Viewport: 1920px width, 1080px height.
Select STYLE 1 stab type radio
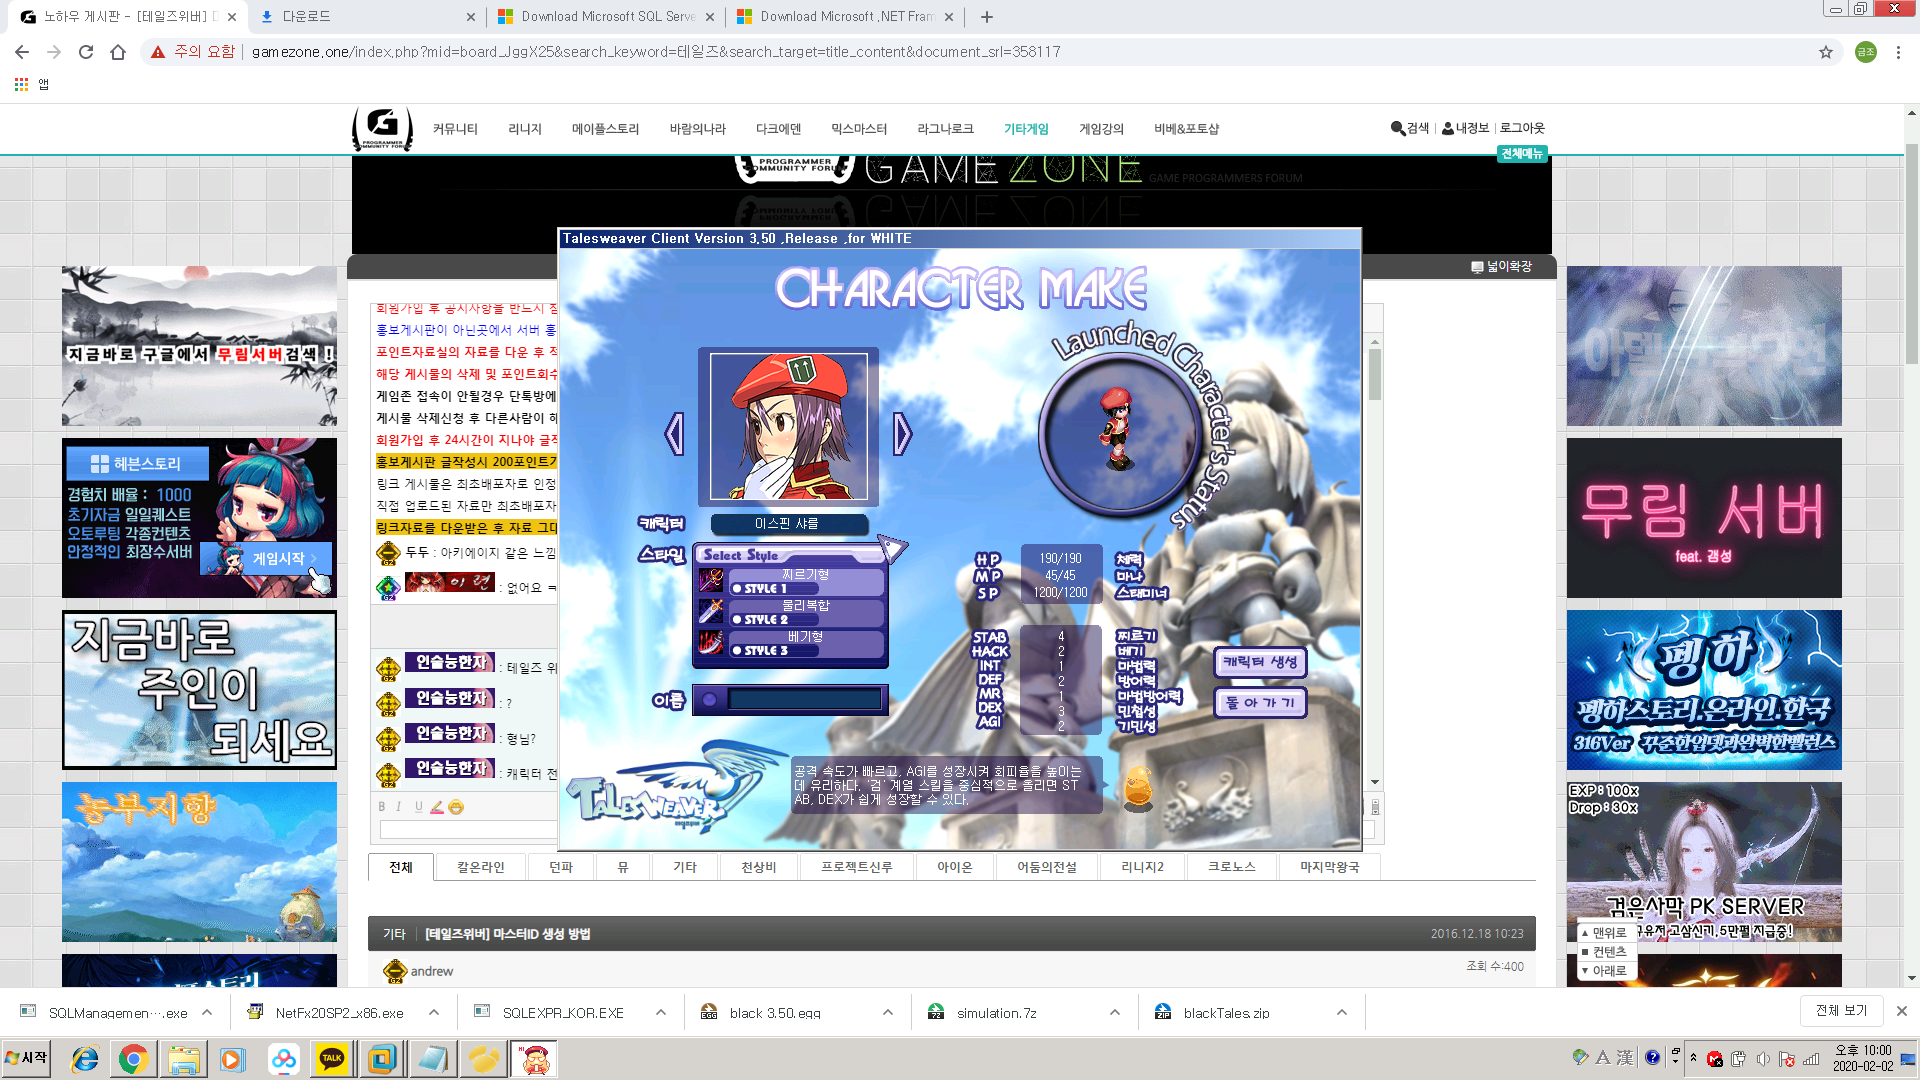tap(738, 589)
